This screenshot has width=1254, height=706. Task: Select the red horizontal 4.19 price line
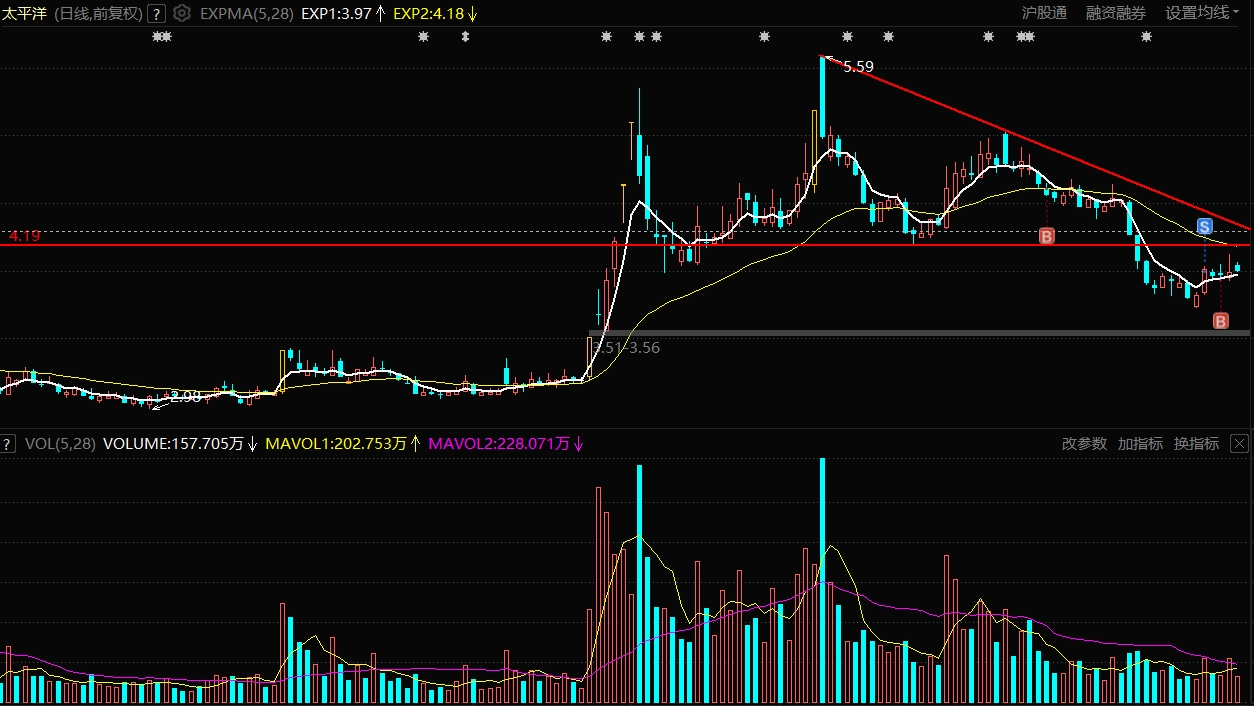pyautogui.click(x=627, y=245)
